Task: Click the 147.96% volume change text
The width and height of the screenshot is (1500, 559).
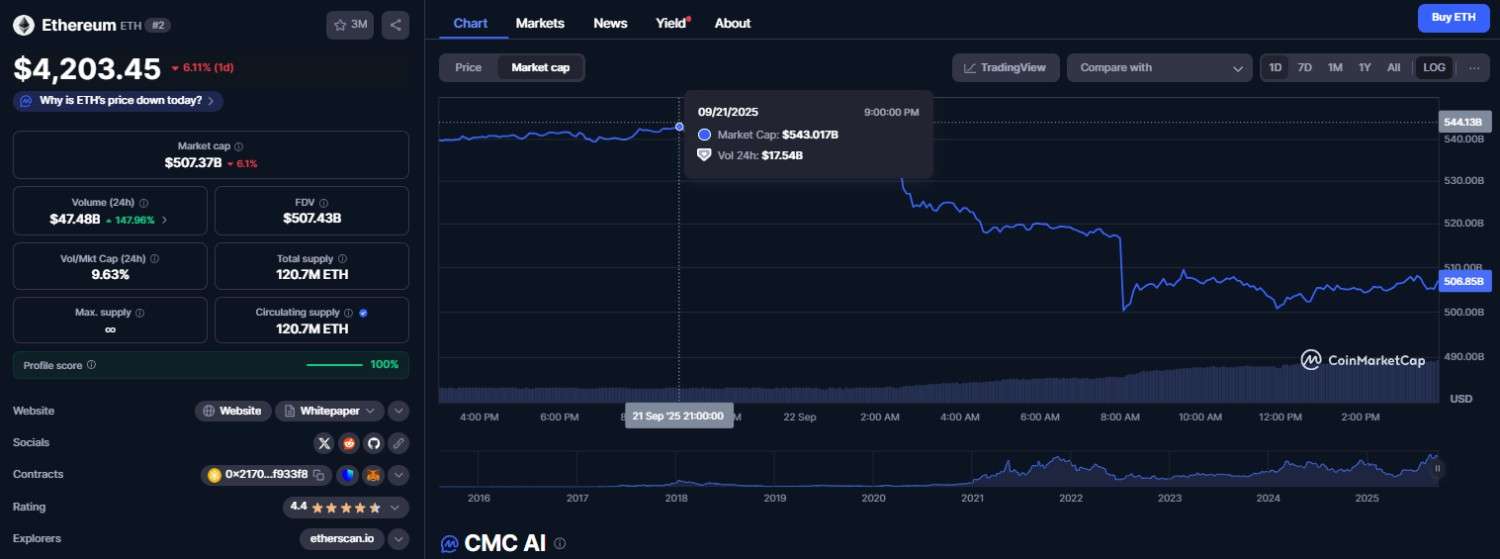Action: click(x=136, y=219)
